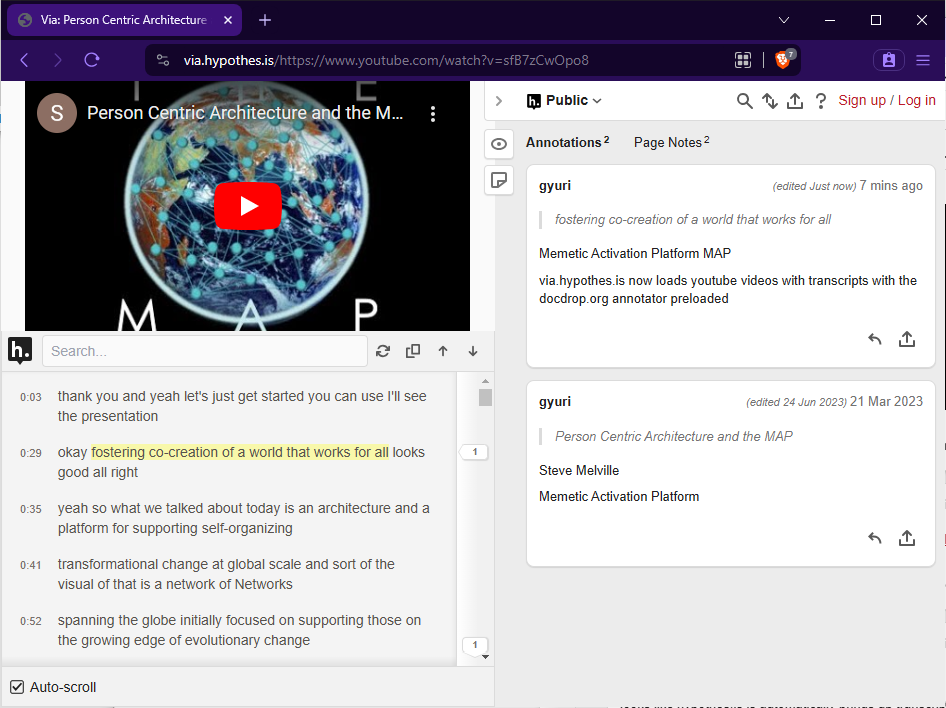Image resolution: width=946 pixels, height=708 pixels.
Task: Play the YouTube video
Action: pos(248,206)
